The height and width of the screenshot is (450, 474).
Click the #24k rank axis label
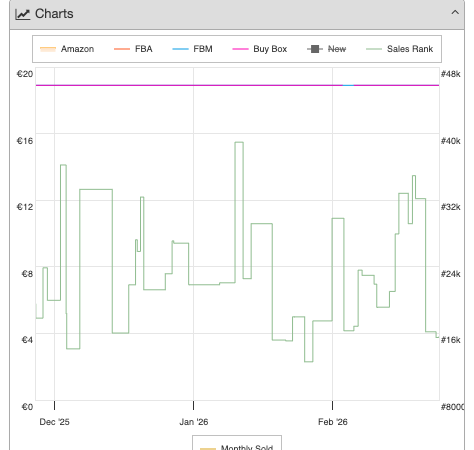451,274
